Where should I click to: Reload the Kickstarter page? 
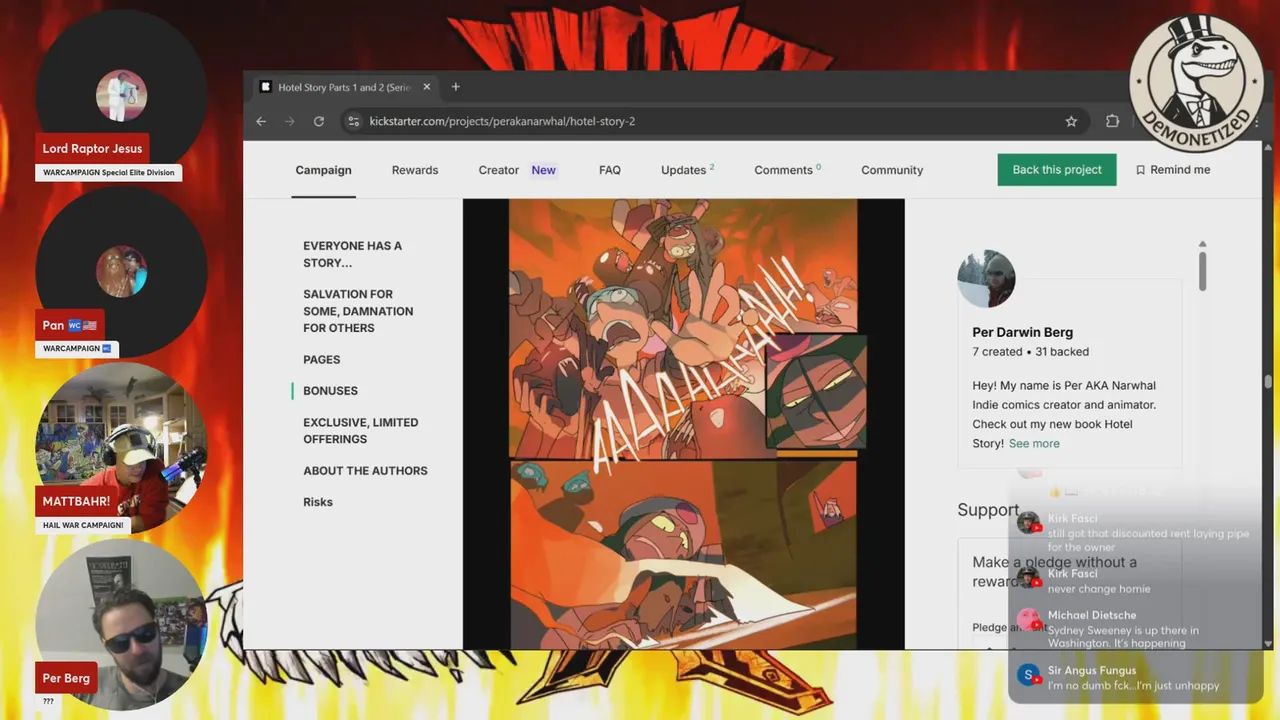319,121
